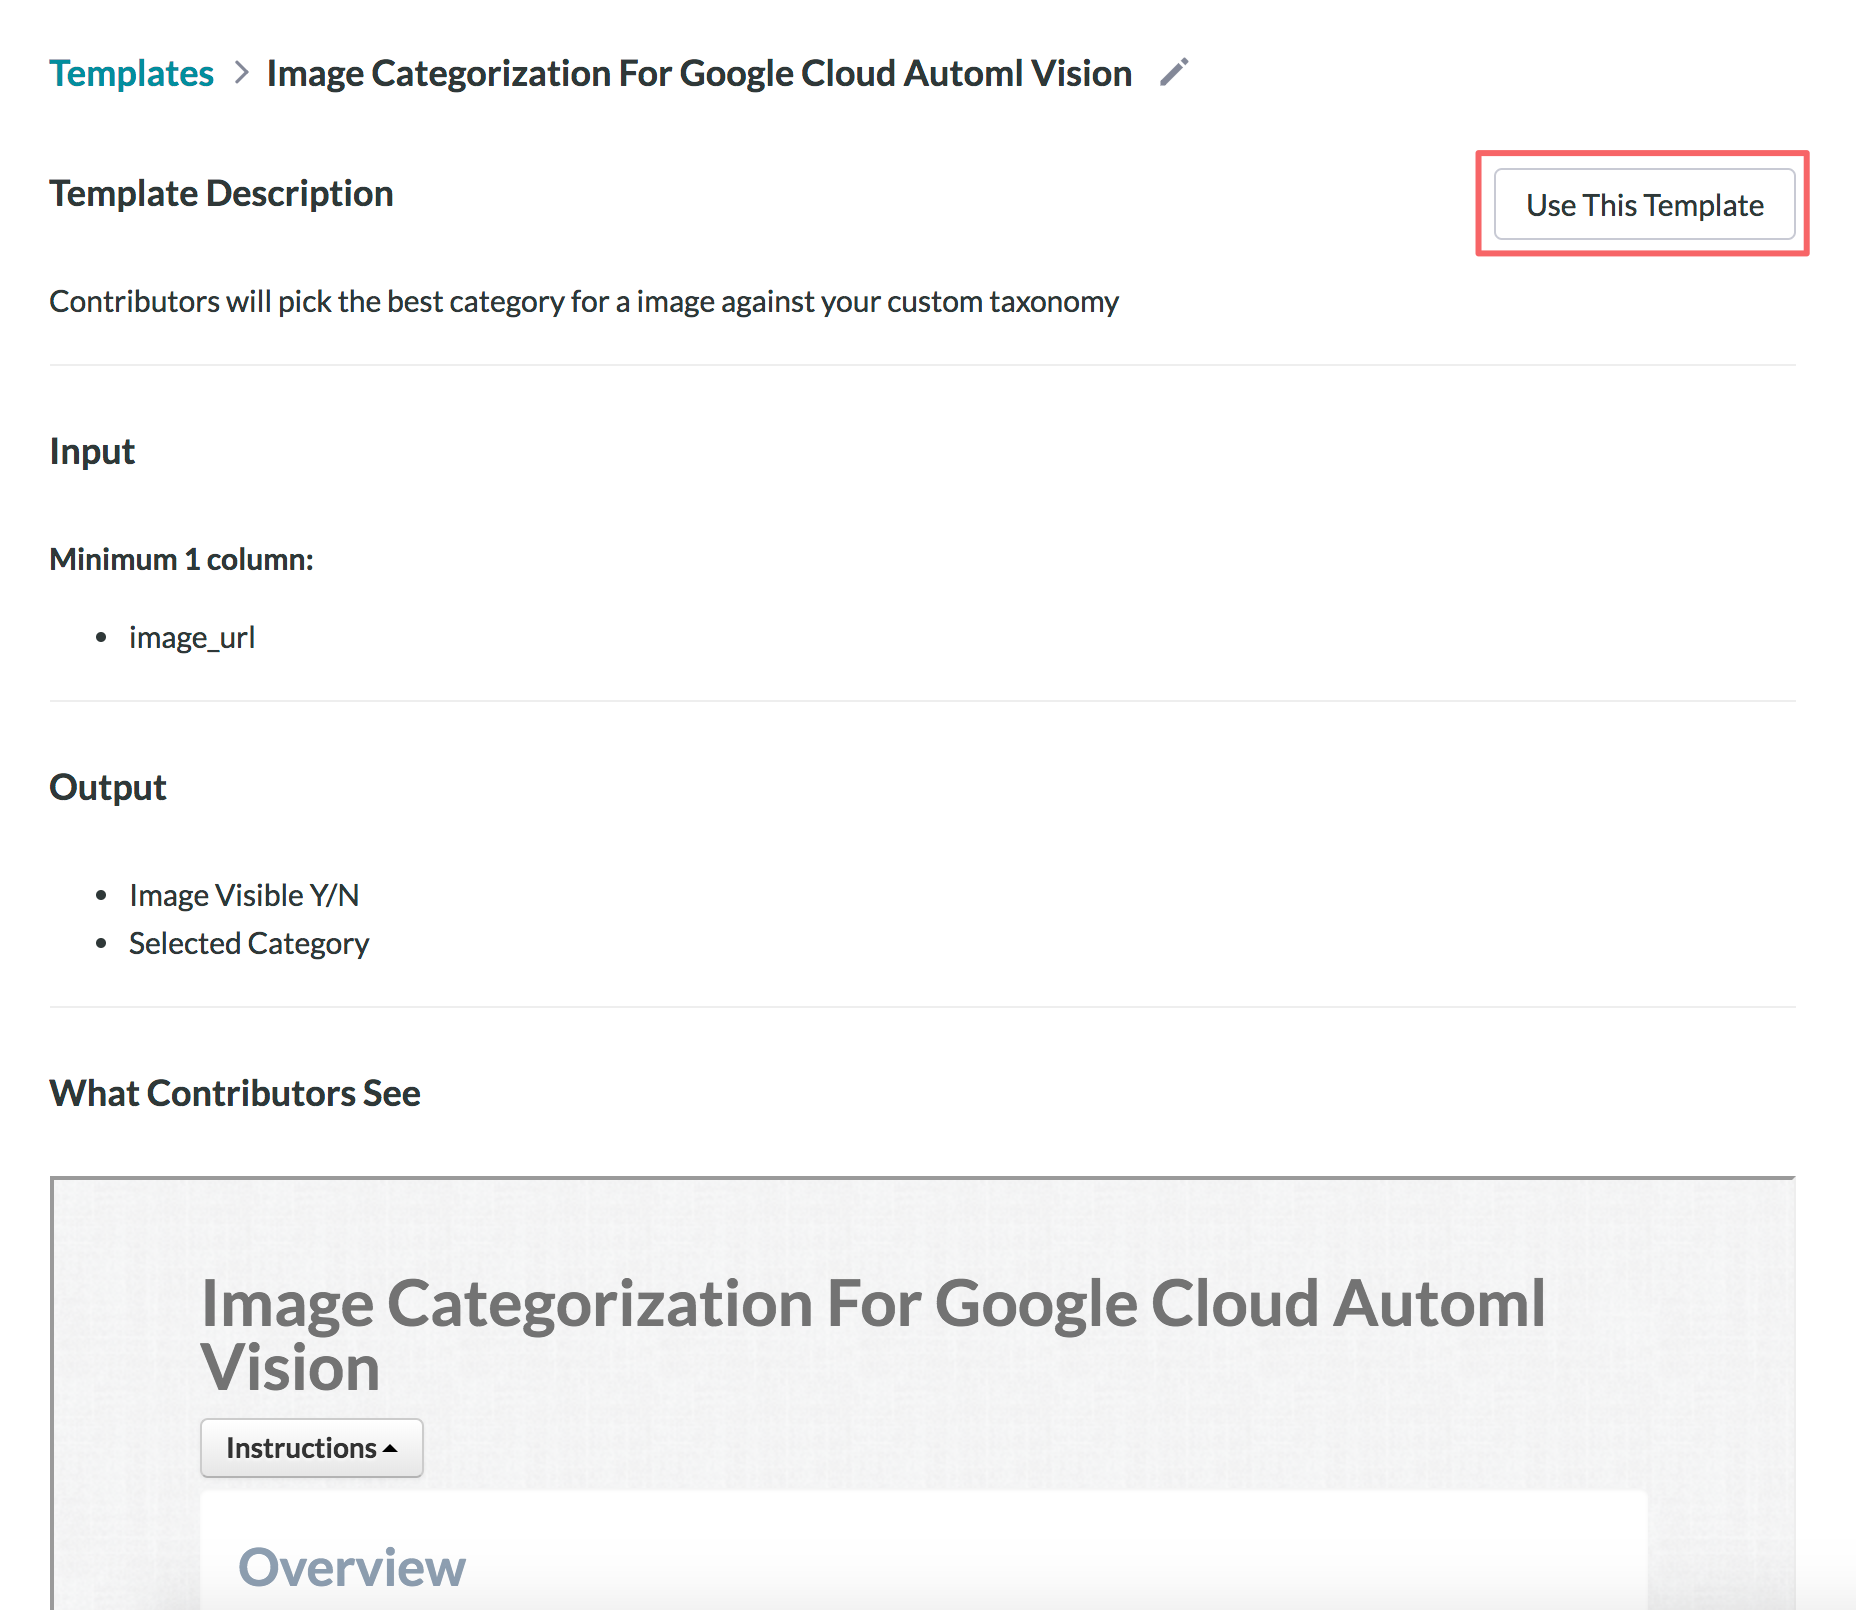Click the breadcrumb template title text
Screen dimensions: 1856x1610
coord(698,73)
